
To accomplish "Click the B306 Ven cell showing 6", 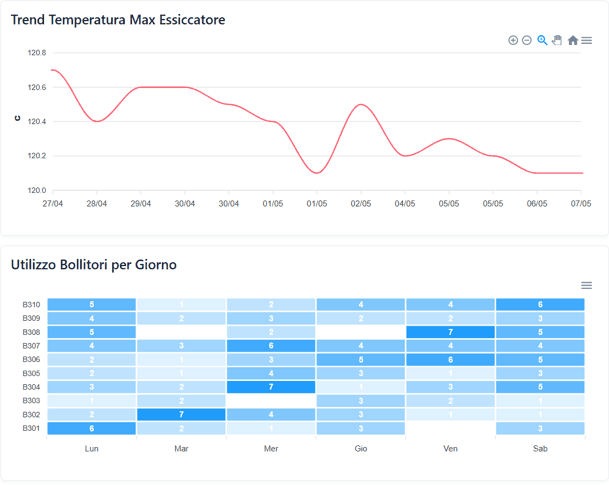I will 451,360.
